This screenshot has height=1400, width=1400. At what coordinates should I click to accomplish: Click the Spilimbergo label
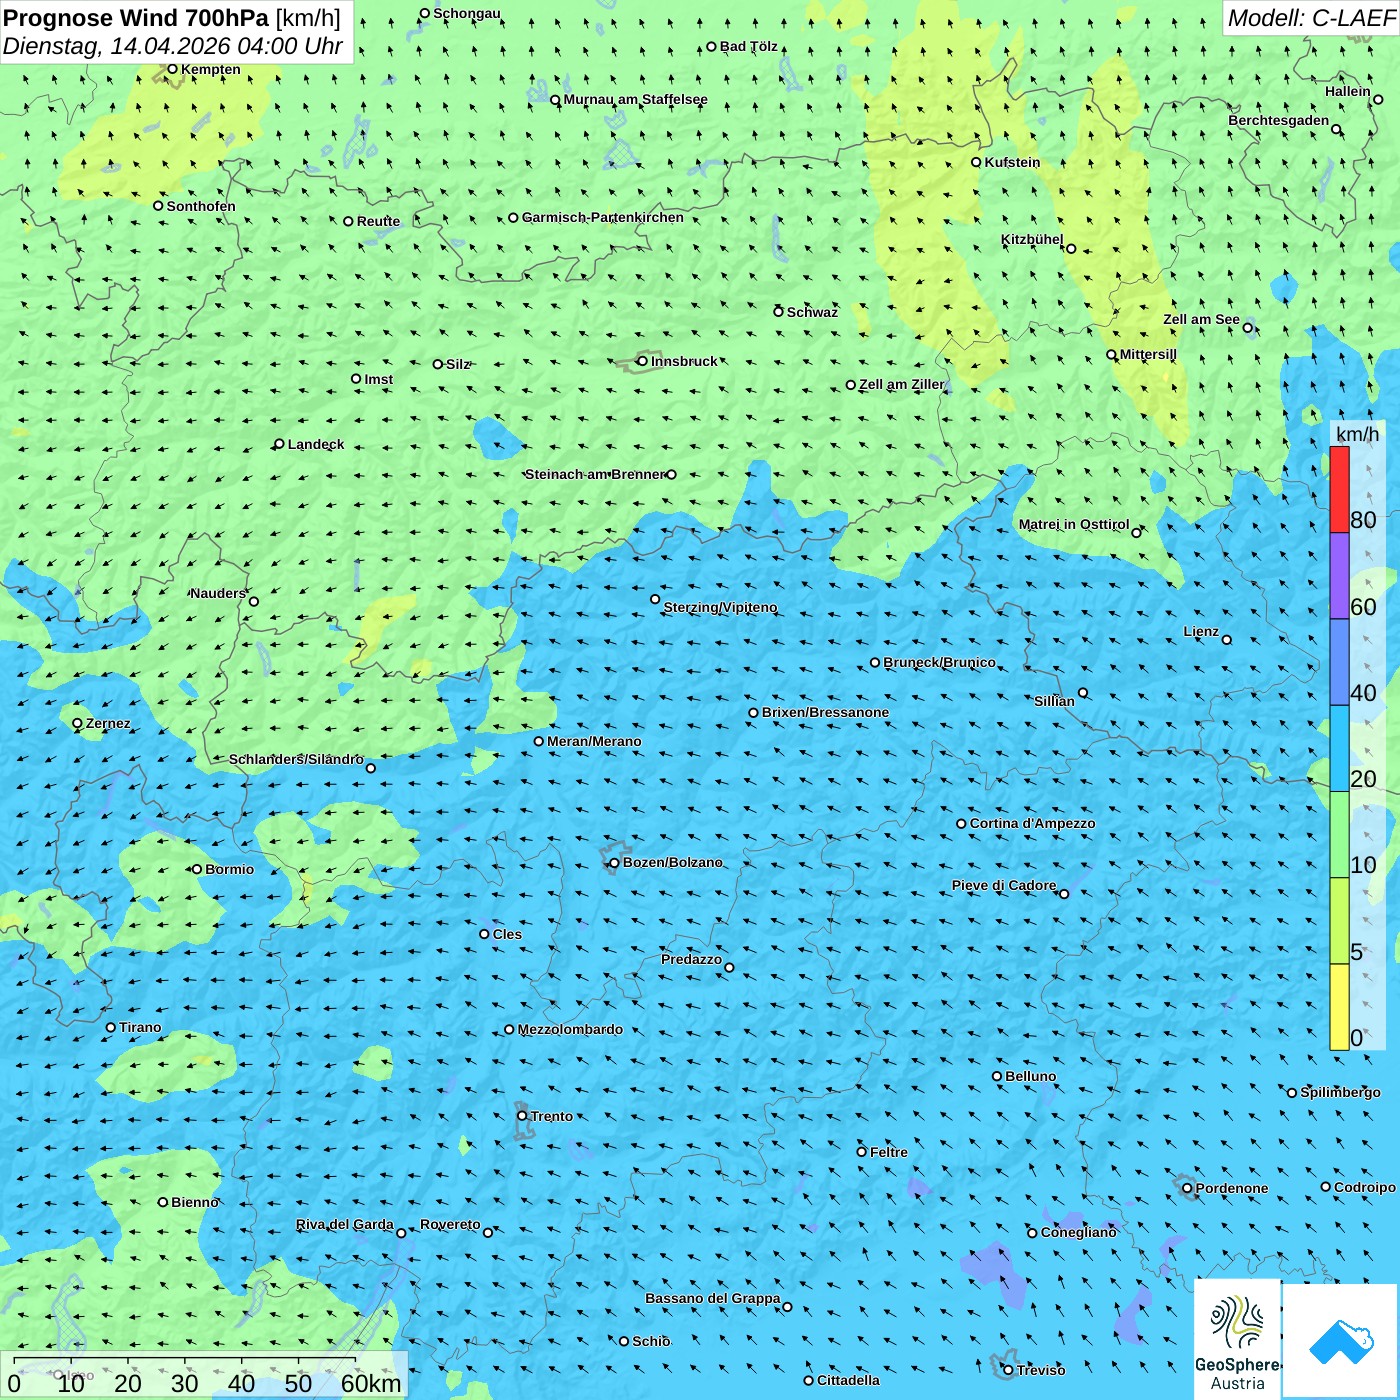[1340, 1092]
